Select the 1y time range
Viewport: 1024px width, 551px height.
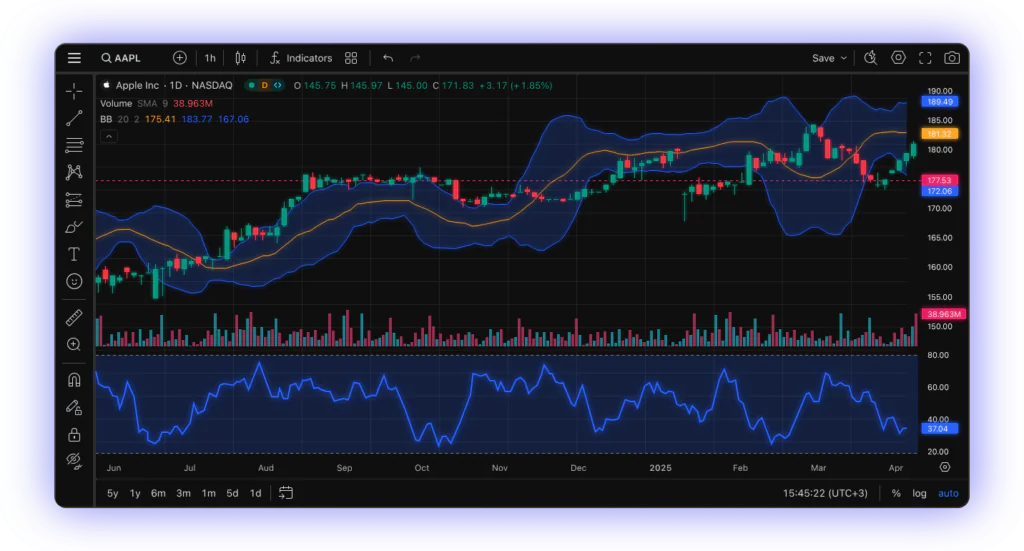click(135, 494)
